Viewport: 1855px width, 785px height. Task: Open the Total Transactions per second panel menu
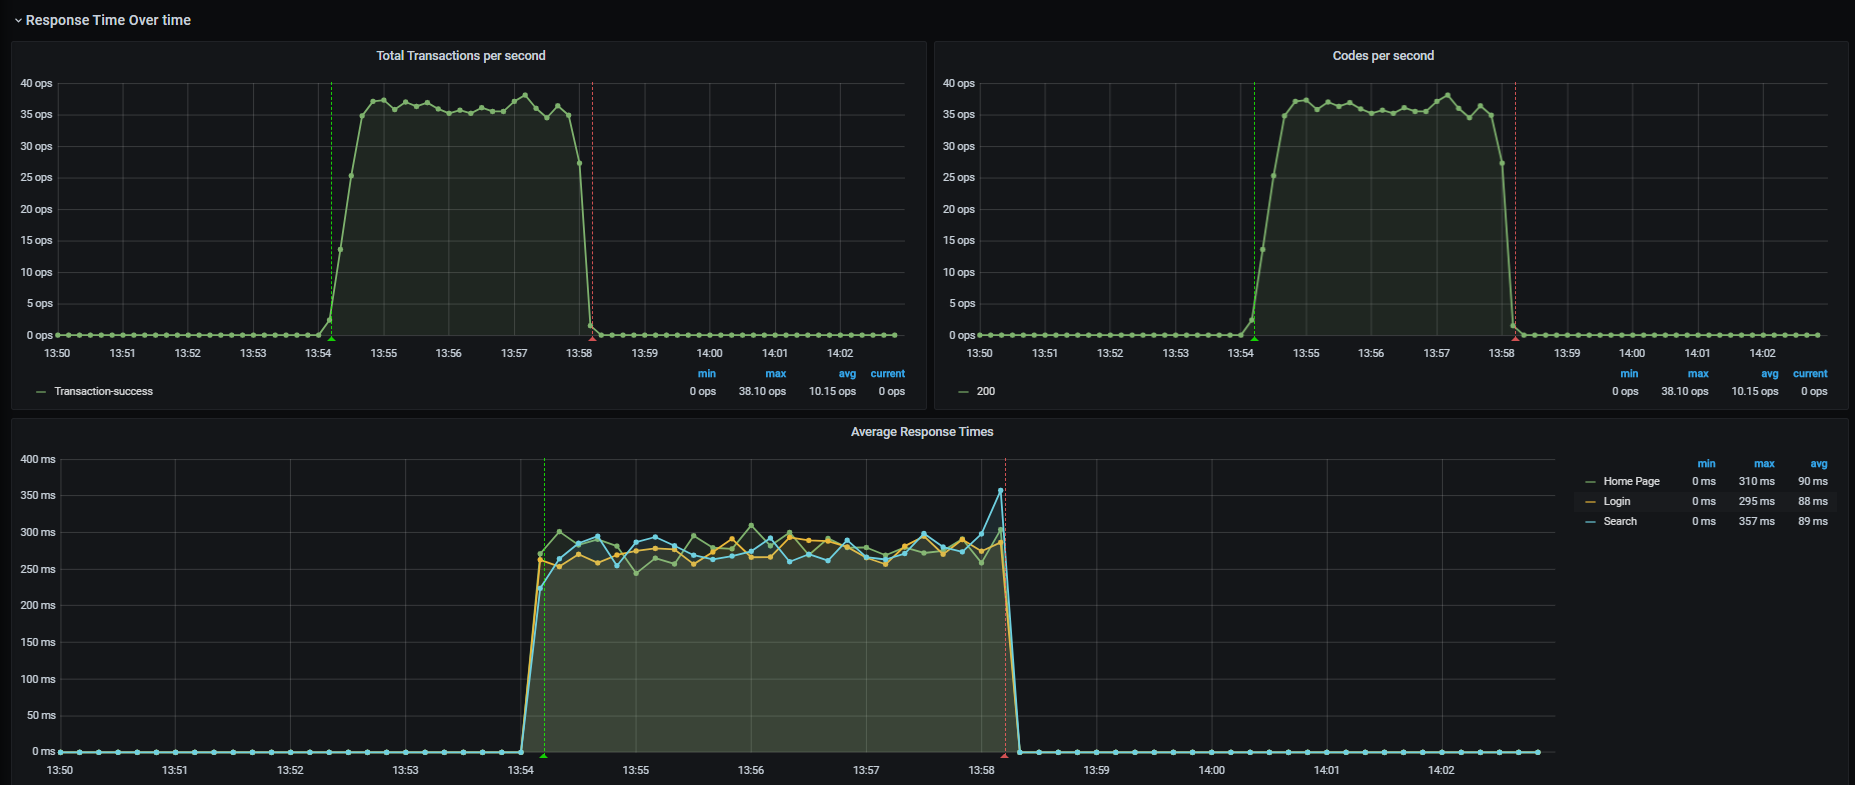click(461, 56)
